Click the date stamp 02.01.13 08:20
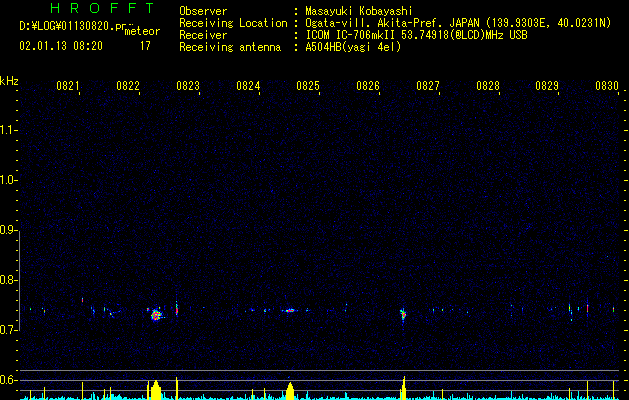The width and height of the screenshot is (629, 400). click(61, 46)
